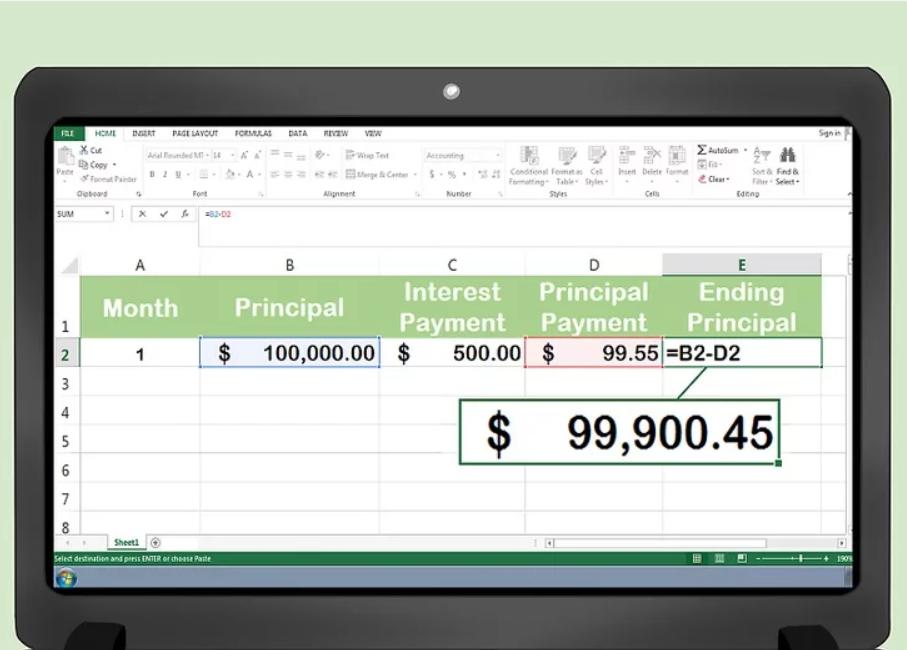This screenshot has width=907, height=650.
Task: Toggle Wrap Text on the cell
Action: 366,156
